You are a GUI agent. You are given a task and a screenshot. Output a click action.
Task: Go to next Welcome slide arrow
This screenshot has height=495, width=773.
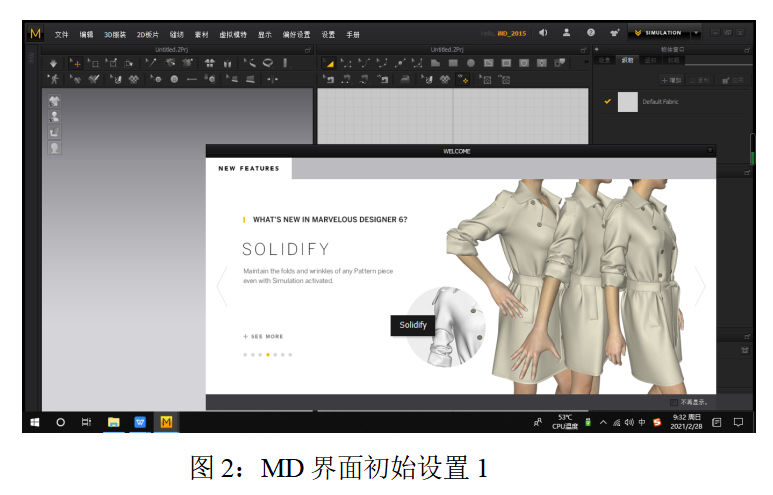coord(700,286)
